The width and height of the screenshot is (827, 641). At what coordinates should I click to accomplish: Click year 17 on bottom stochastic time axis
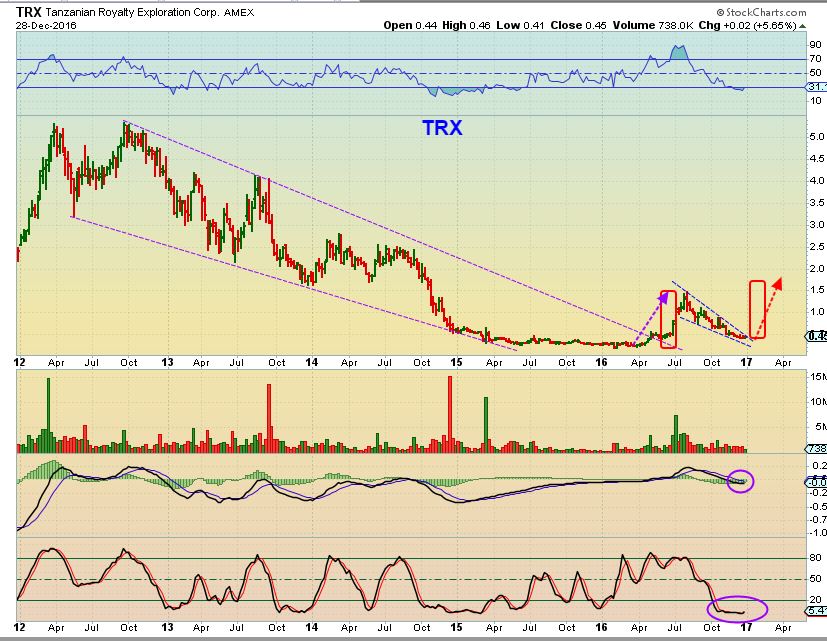tap(746, 627)
